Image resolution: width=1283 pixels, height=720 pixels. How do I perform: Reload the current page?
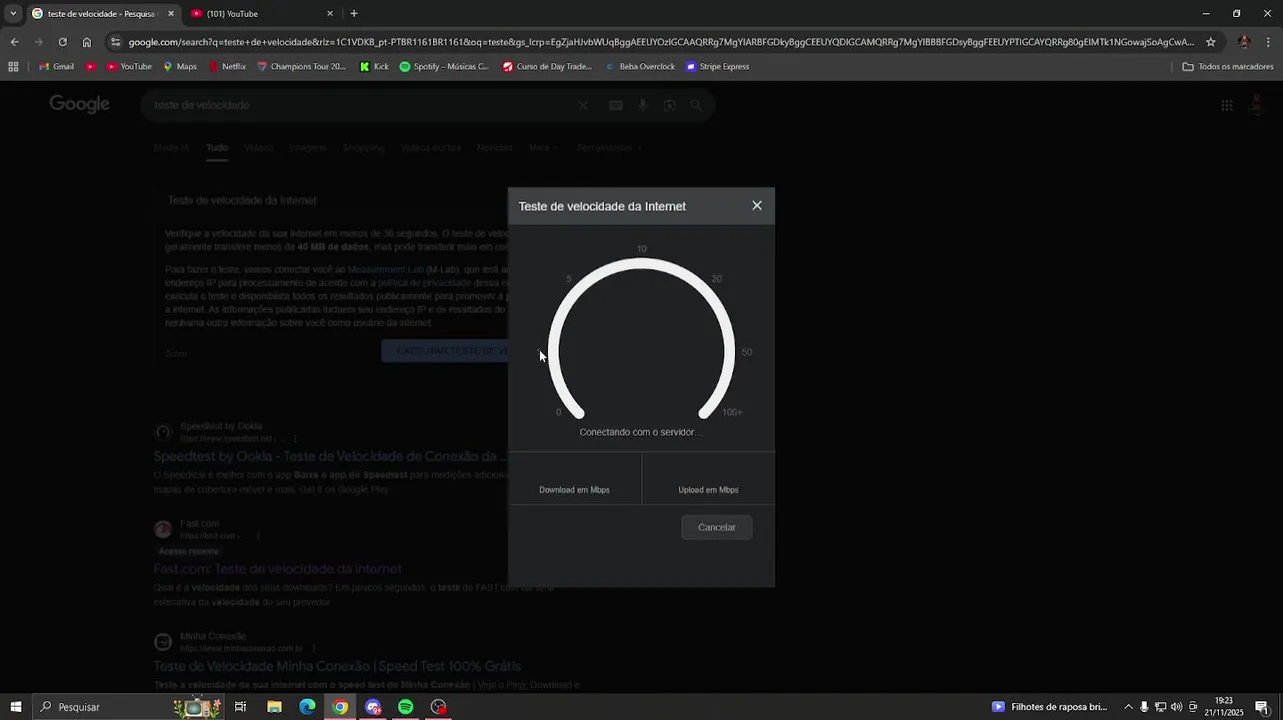(63, 42)
